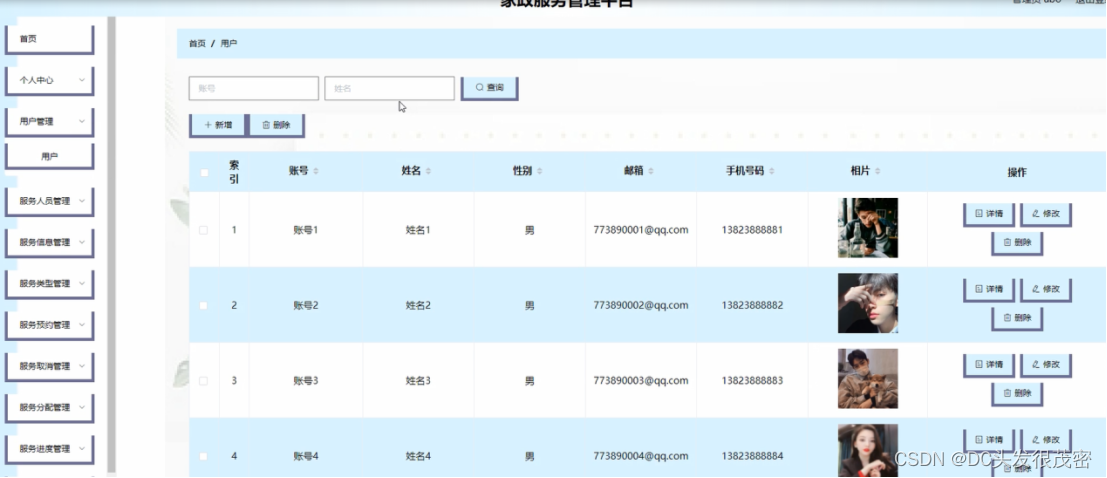Click the 操作 column header
The height and width of the screenshot is (478, 1107).
1017,172
